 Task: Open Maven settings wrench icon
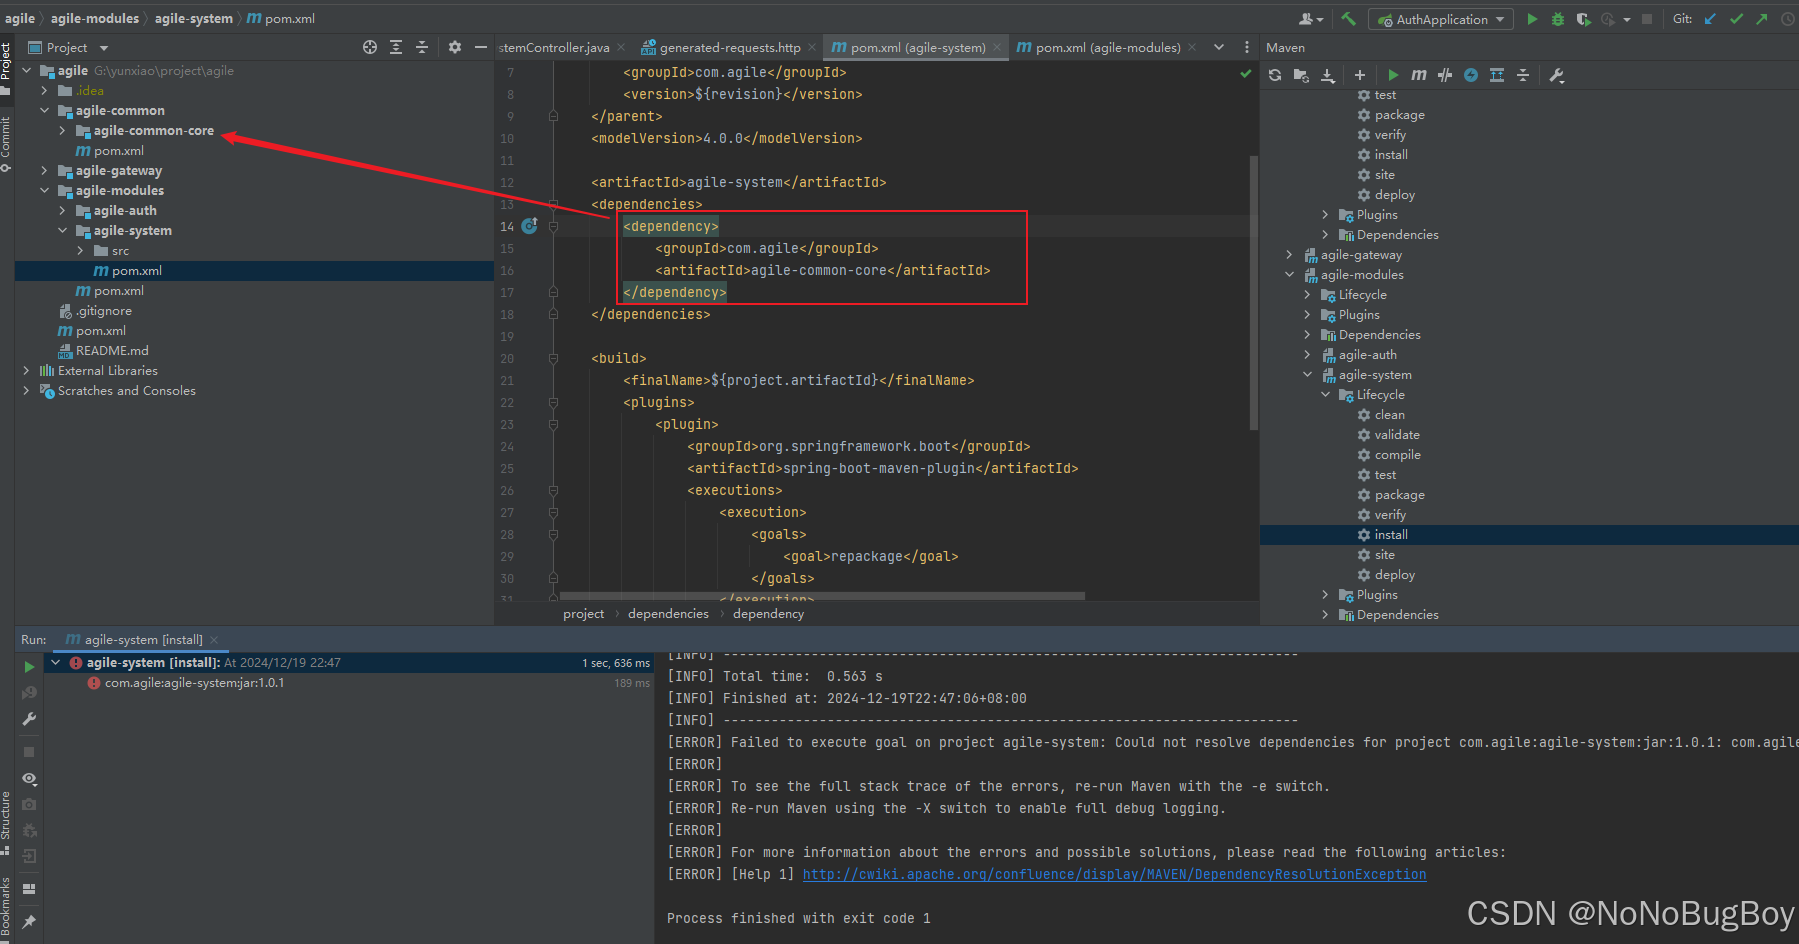pyautogui.click(x=1556, y=75)
